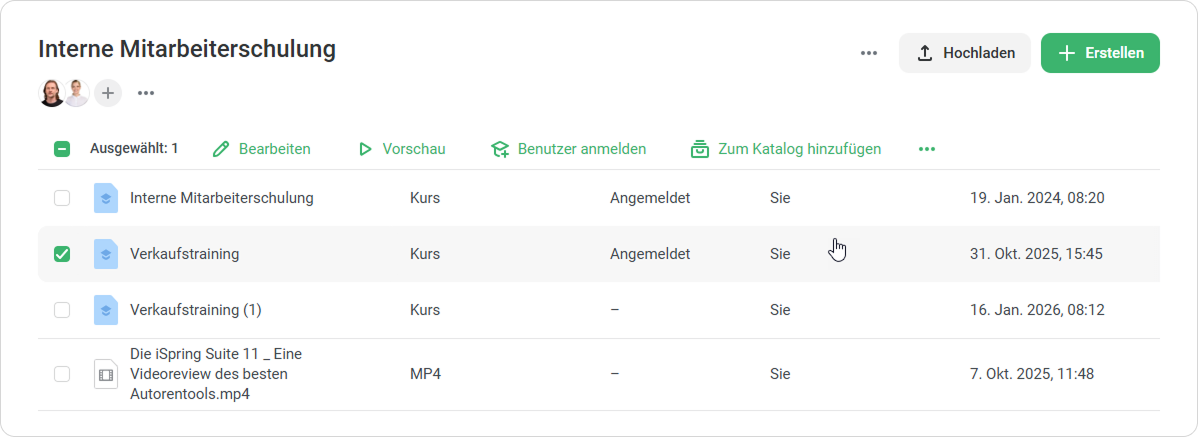
Task: Click the Zum Katalog hinzufügen icon
Action: coord(700,149)
